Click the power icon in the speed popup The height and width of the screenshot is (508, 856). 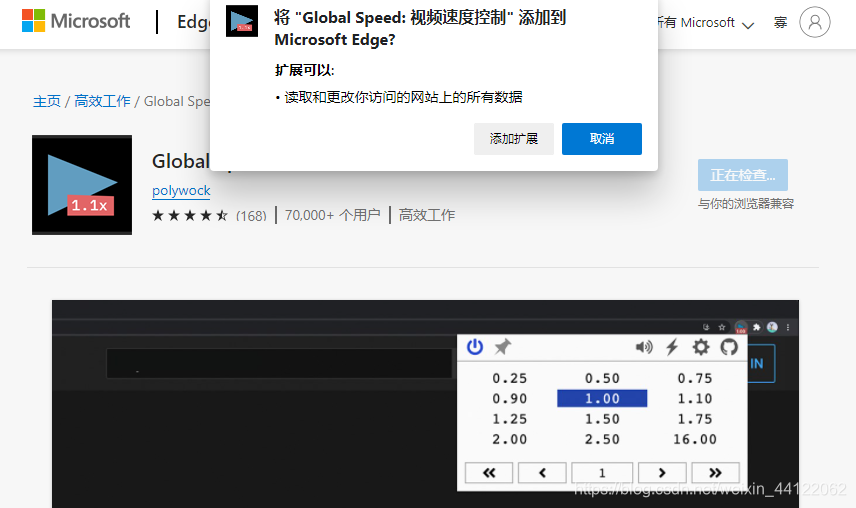[474, 346]
